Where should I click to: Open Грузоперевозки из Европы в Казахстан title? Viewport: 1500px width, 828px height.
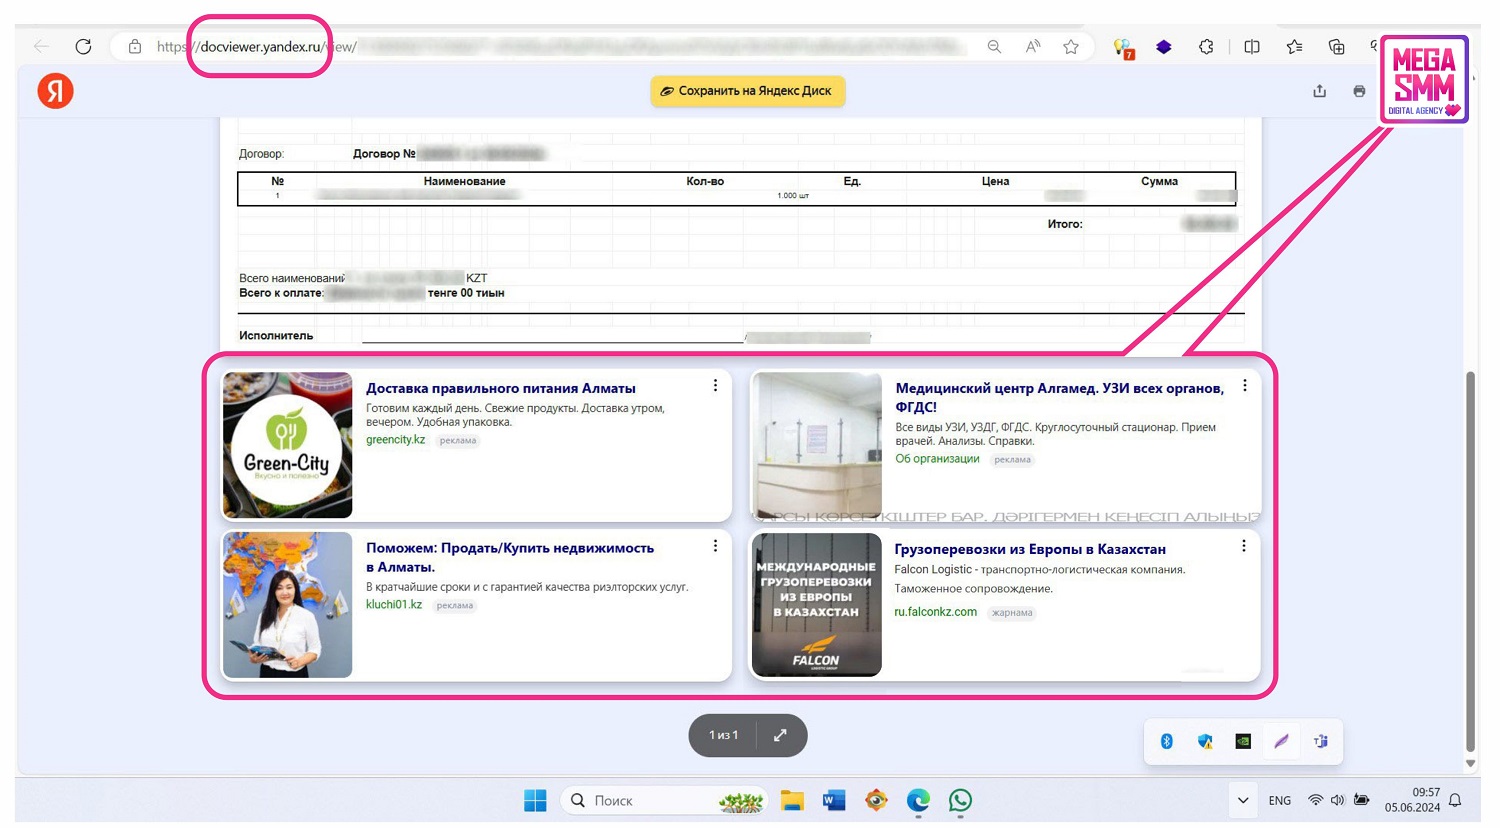1030,549
